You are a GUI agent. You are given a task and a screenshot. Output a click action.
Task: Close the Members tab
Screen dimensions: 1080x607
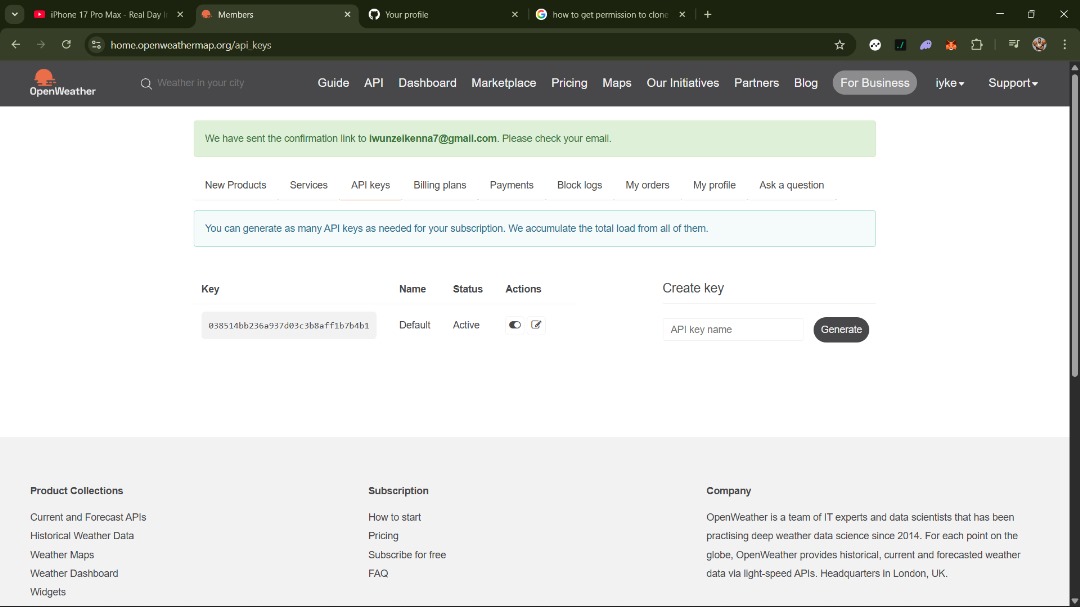pyautogui.click(x=347, y=14)
